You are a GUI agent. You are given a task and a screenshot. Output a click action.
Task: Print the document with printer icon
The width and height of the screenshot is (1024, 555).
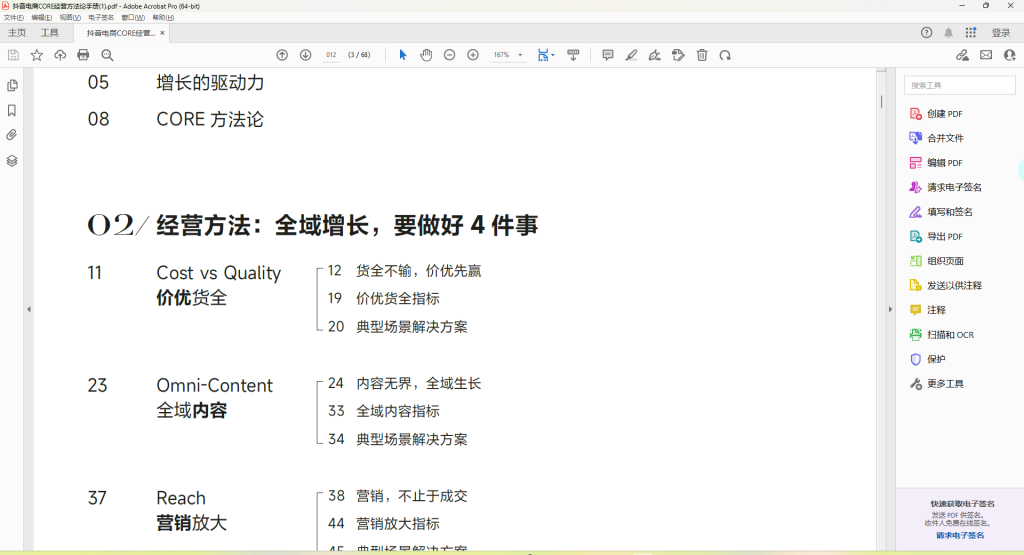click(83, 56)
